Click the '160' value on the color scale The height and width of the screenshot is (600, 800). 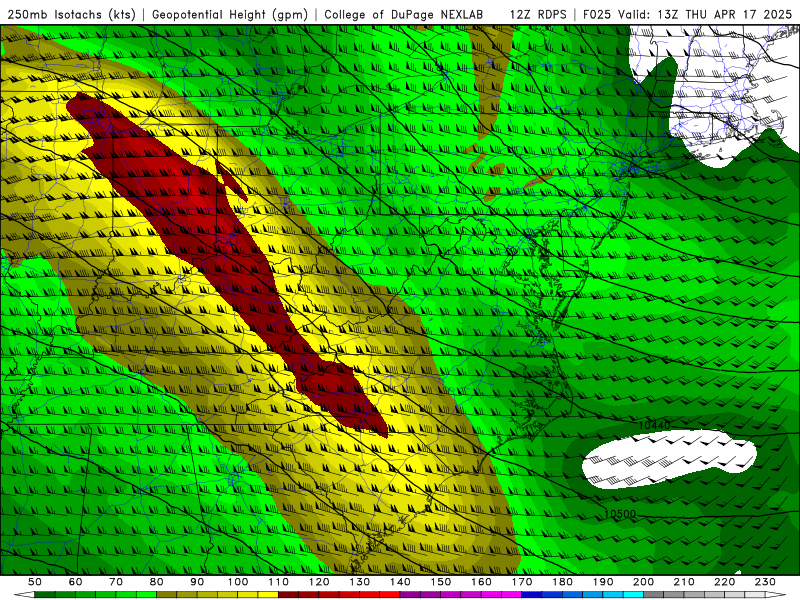[481, 582]
